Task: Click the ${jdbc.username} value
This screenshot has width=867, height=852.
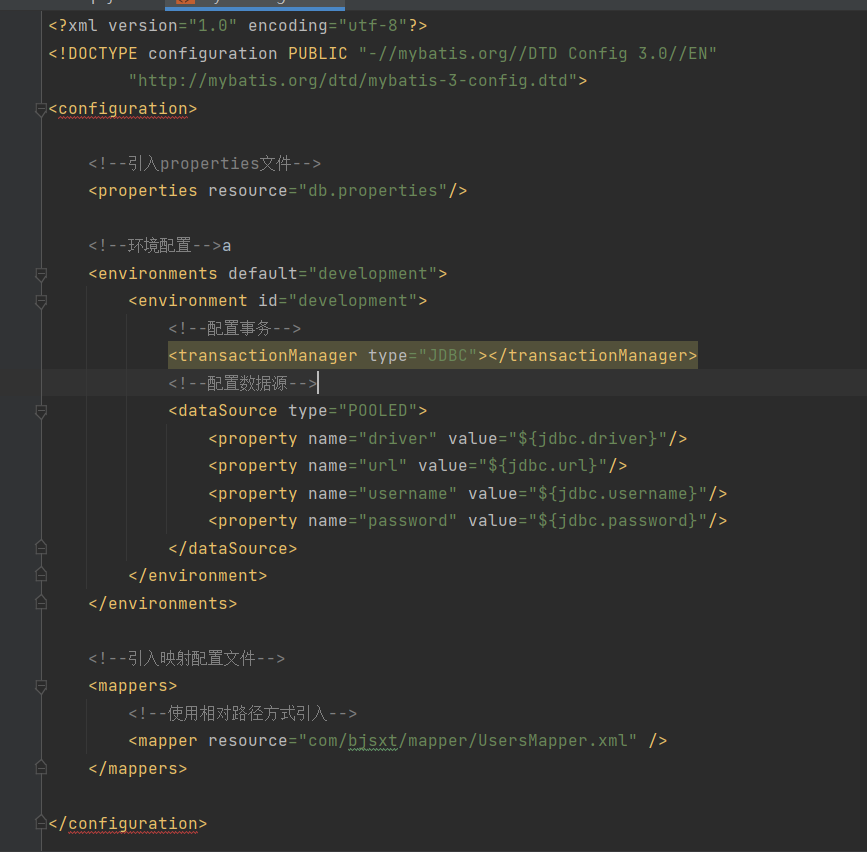Action: [618, 493]
